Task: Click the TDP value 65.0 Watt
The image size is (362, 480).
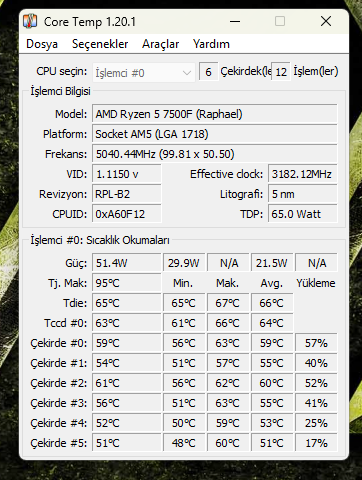Action: [303, 214]
